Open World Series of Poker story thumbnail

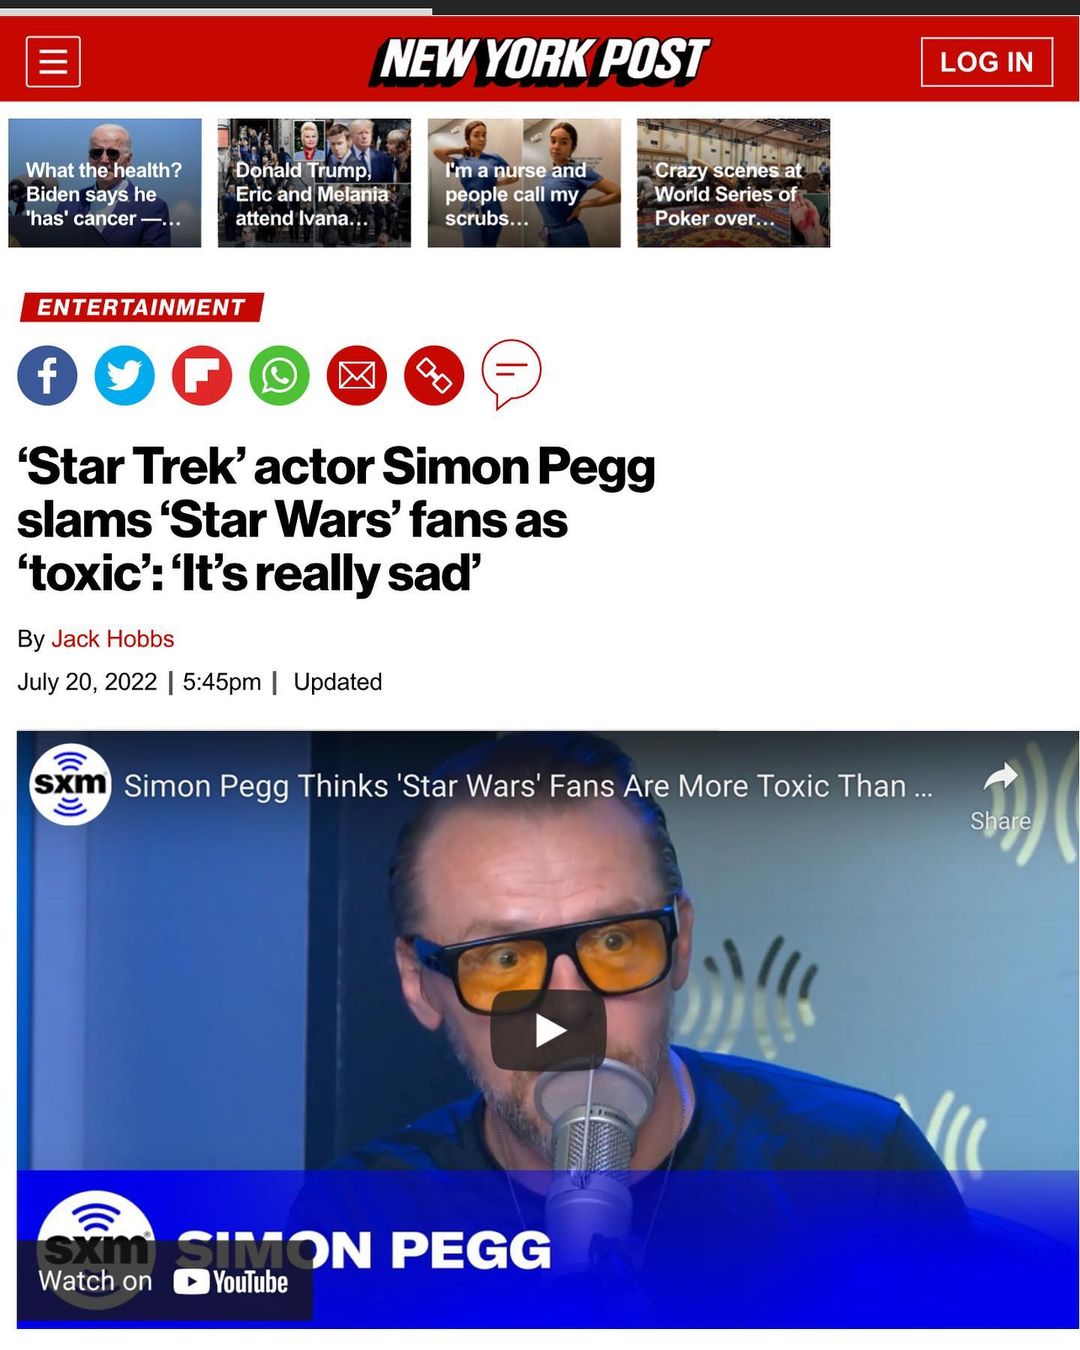click(734, 183)
